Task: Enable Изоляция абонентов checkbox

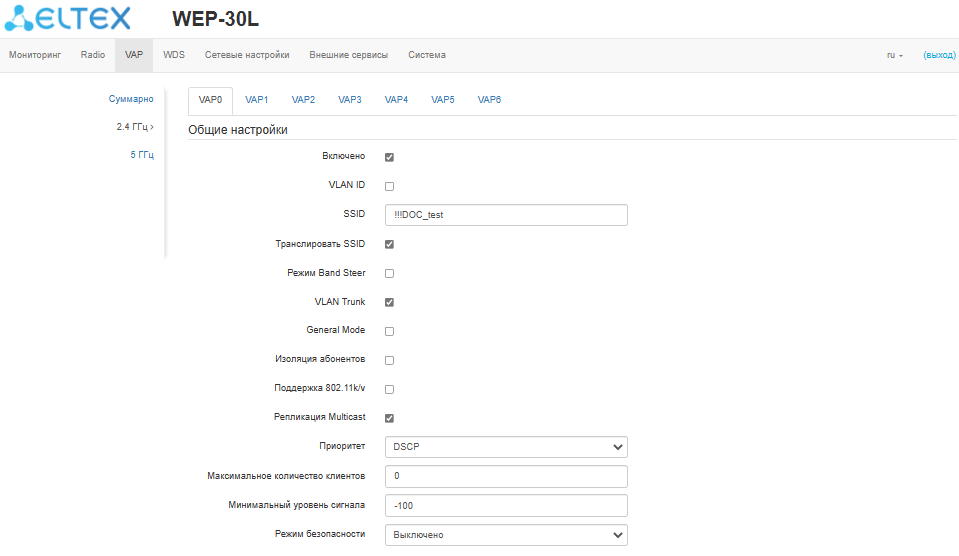Action: tap(390, 360)
